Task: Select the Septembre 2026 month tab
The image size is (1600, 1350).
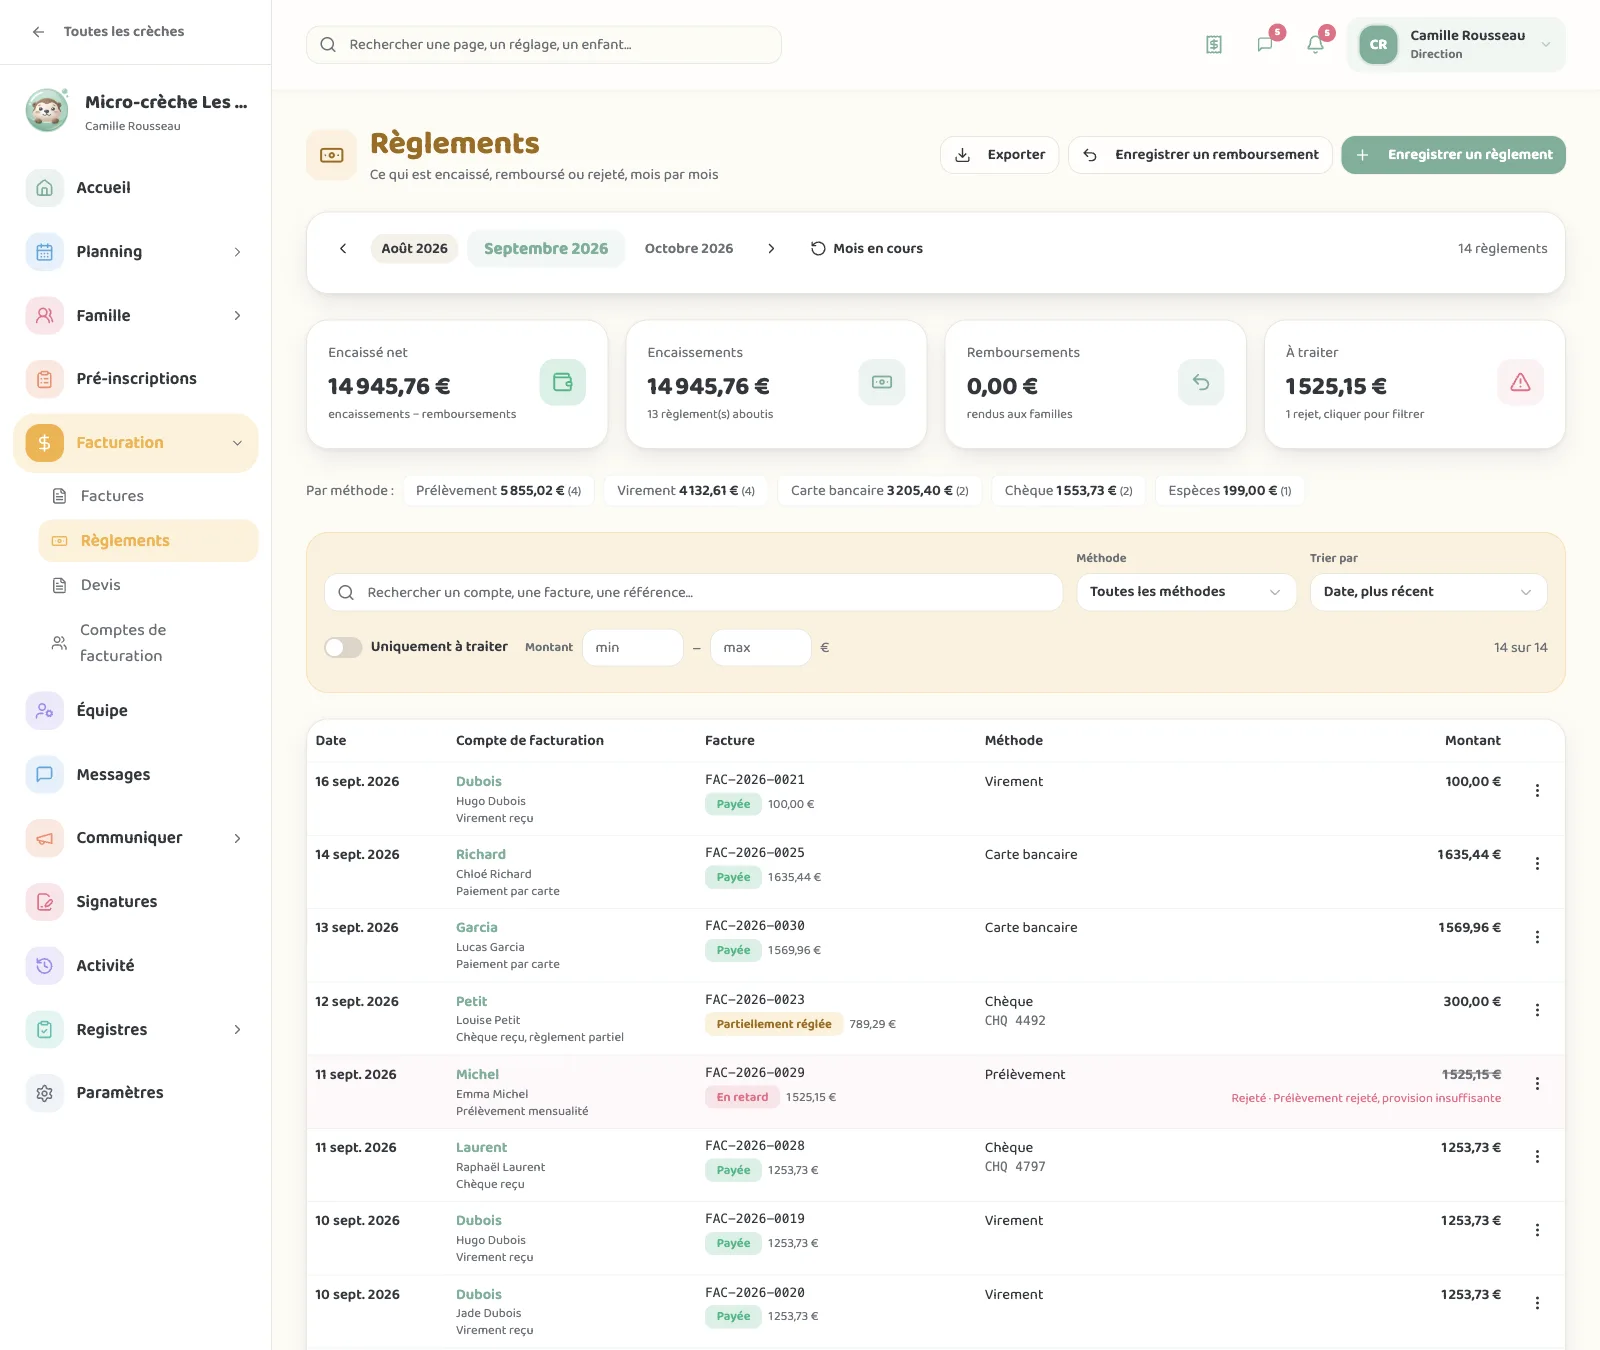Action: 546,249
